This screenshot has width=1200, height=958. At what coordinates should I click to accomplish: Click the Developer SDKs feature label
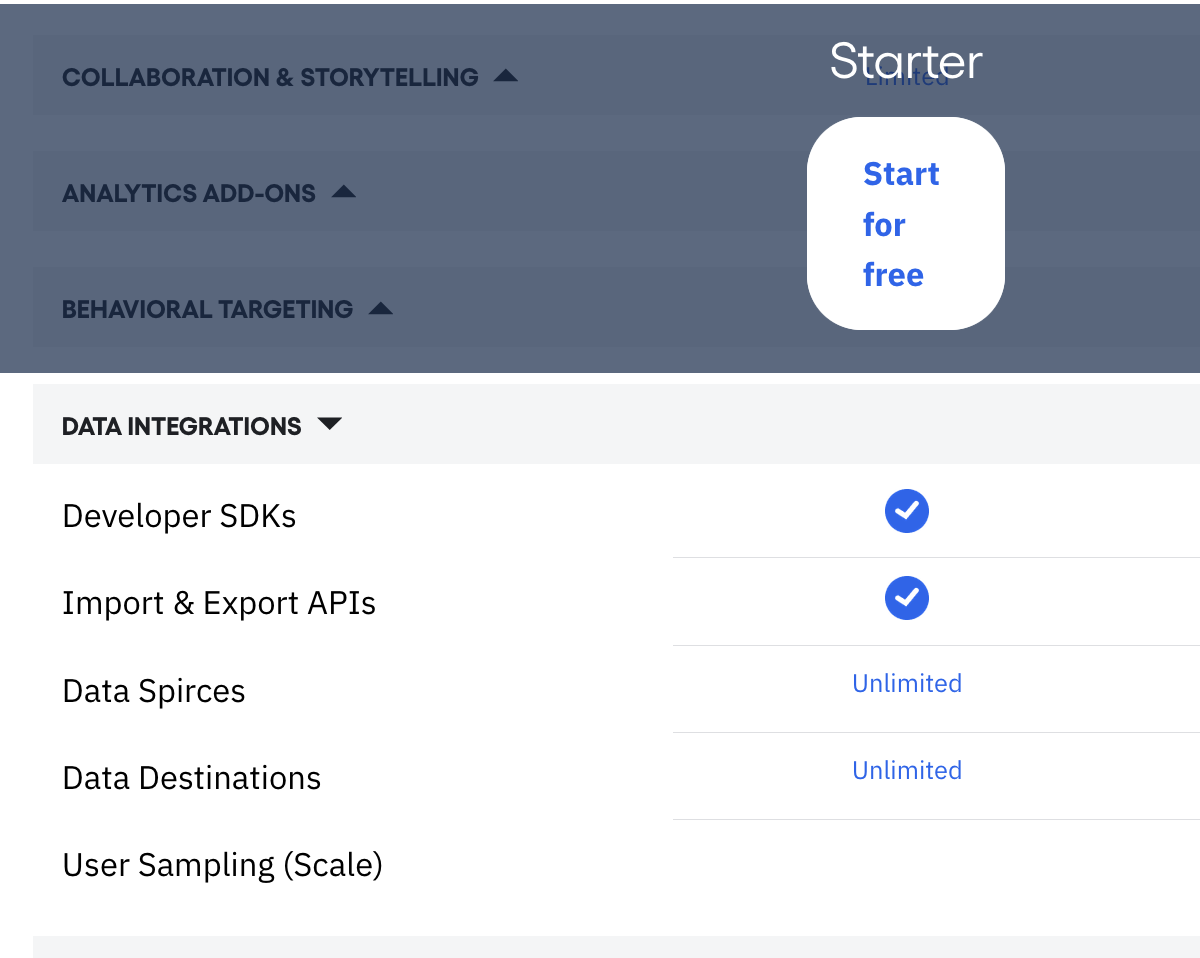coord(179,517)
